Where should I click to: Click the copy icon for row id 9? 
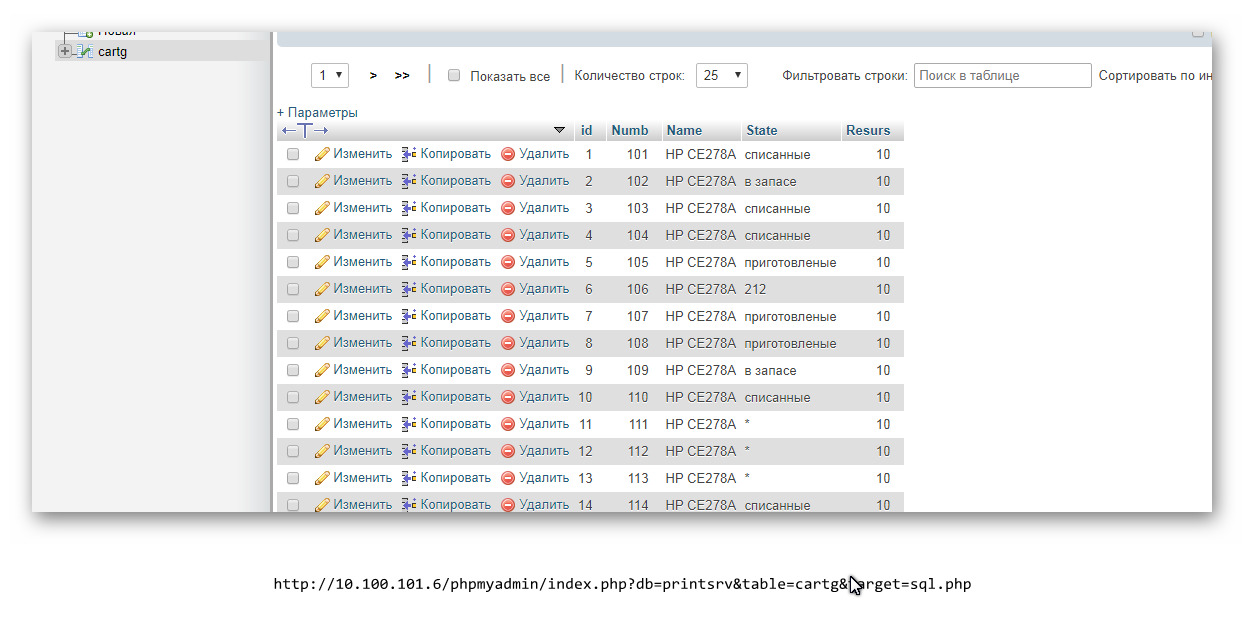tap(409, 370)
